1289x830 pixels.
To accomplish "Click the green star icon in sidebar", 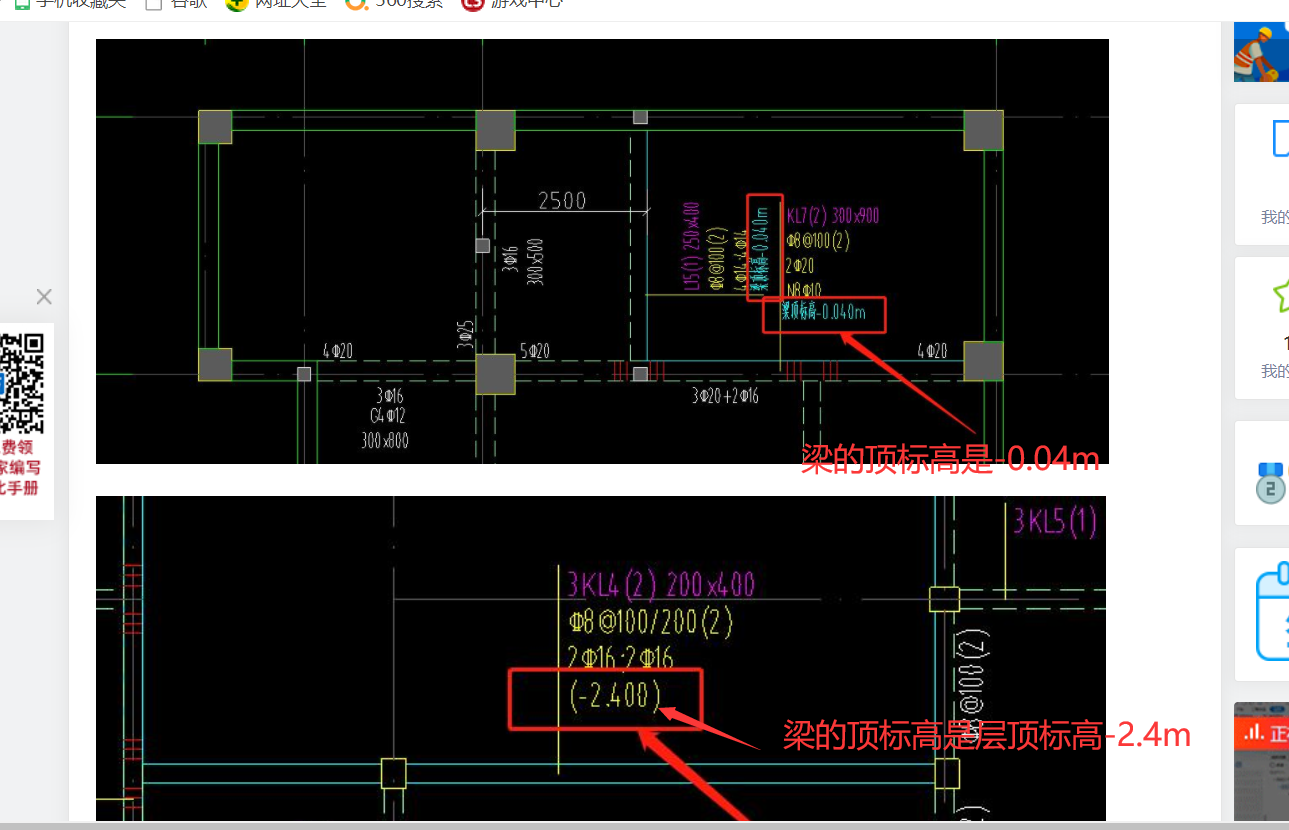I will click(x=1280, y=295).
